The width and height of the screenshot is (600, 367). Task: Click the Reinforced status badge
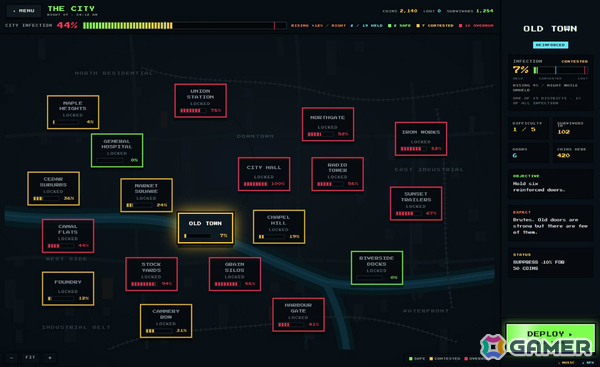tap(550, 45)
